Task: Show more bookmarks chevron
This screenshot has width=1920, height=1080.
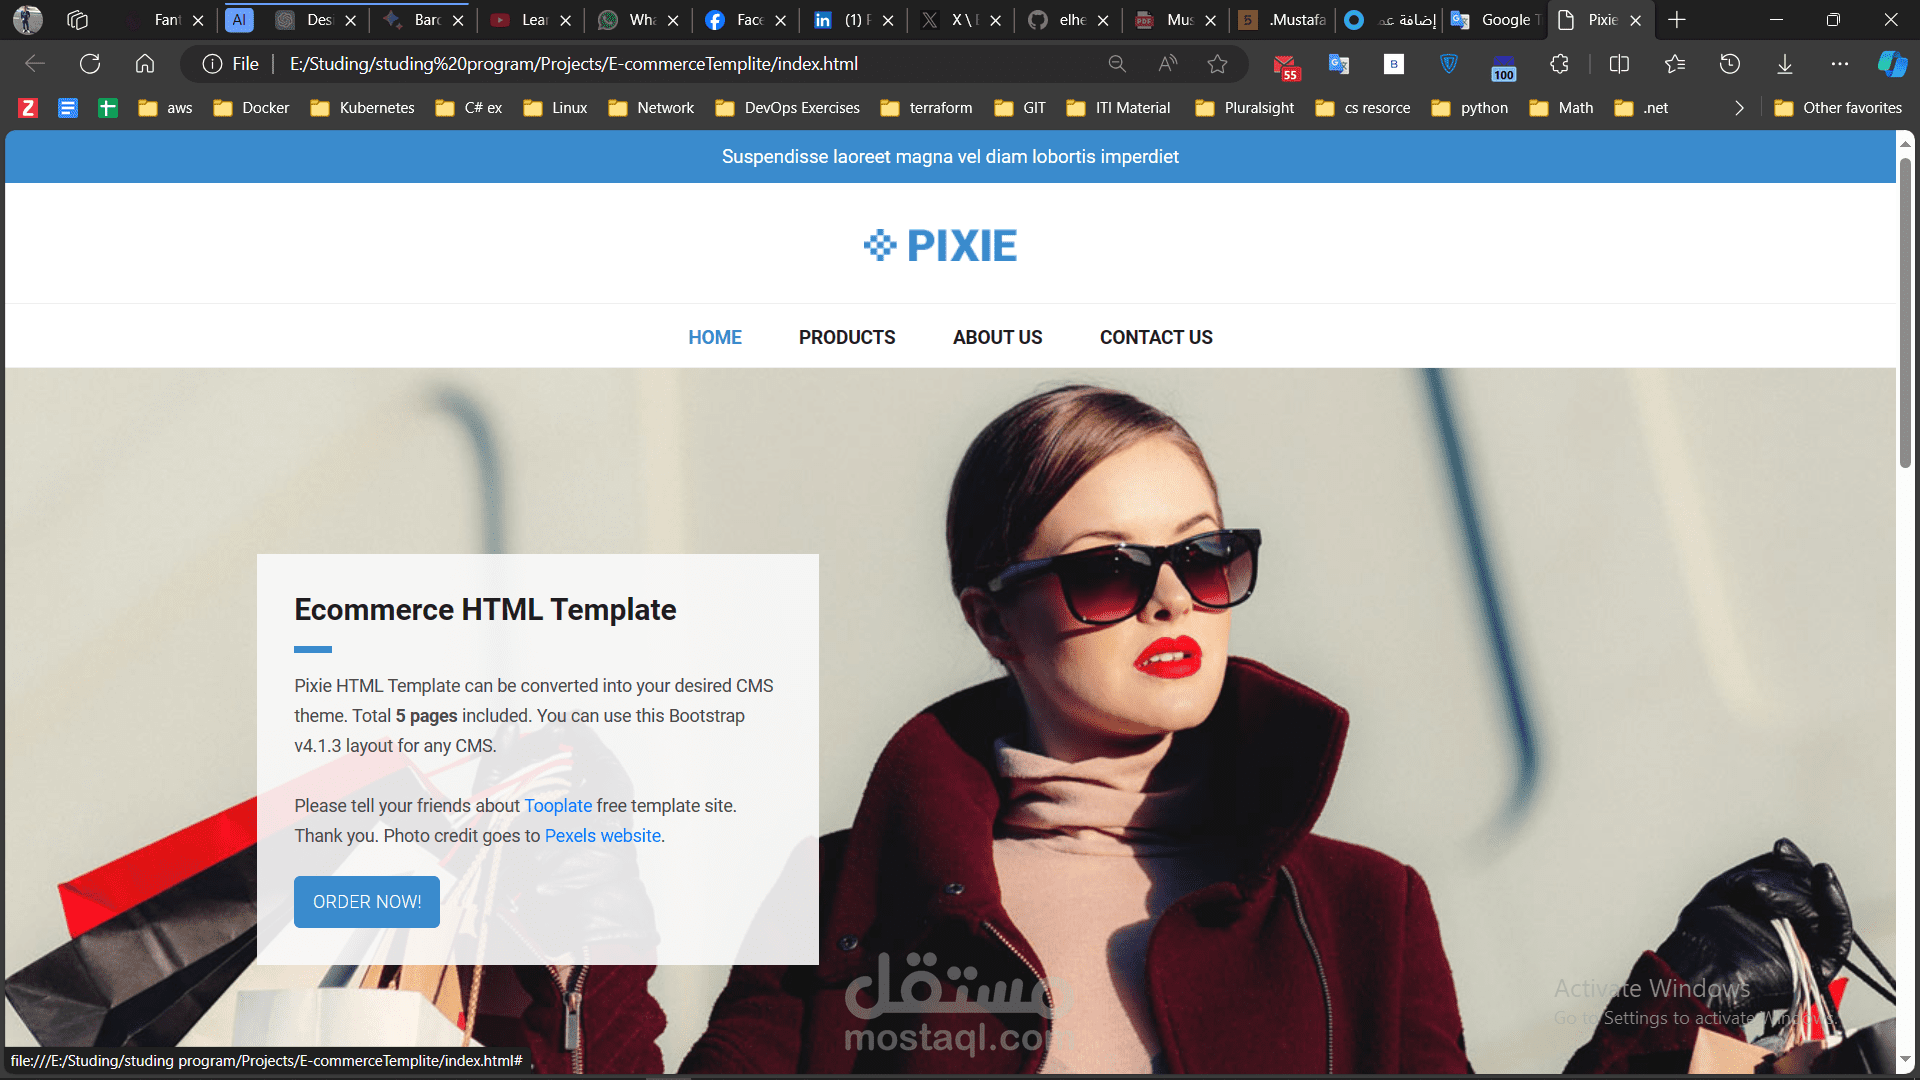Action: coord(1739,108)
